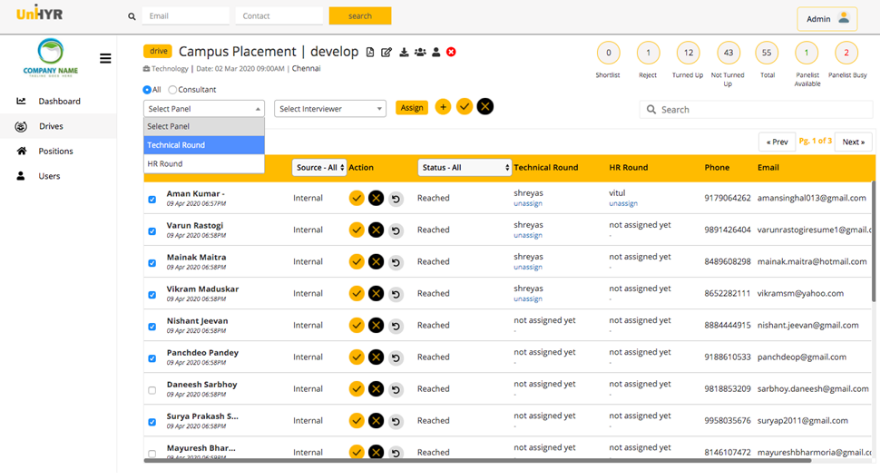The height and width of the screenshot is (473, 880).
Task: Uncheck Surya Prakash's checkbox
Action: (152, 422)
